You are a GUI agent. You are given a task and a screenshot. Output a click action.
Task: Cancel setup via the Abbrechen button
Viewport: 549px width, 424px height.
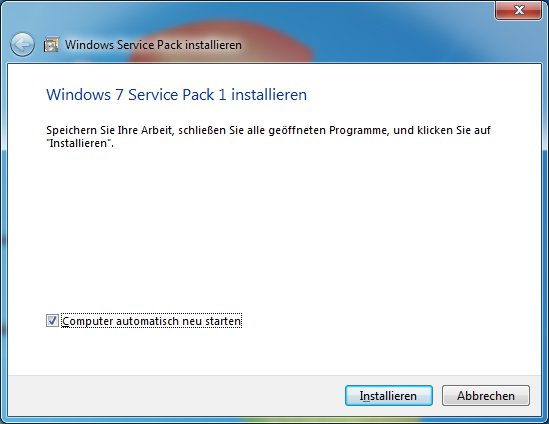pyautogui.click(x=486, y=396)
